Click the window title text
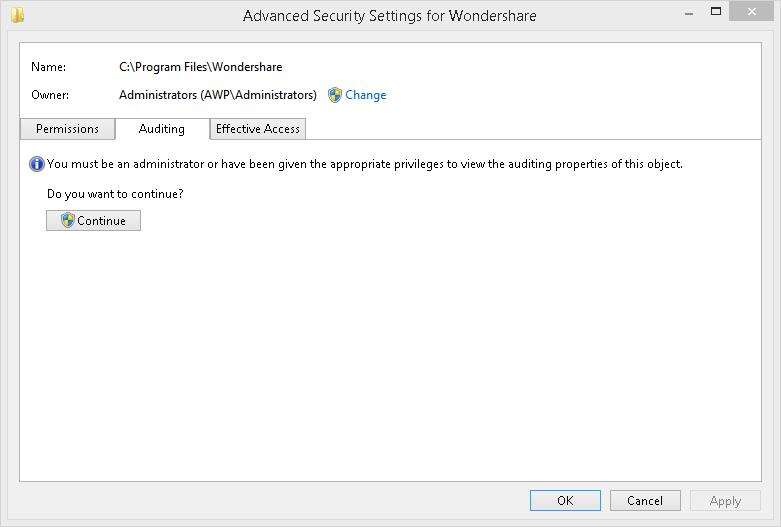 [x=390, y=16]
